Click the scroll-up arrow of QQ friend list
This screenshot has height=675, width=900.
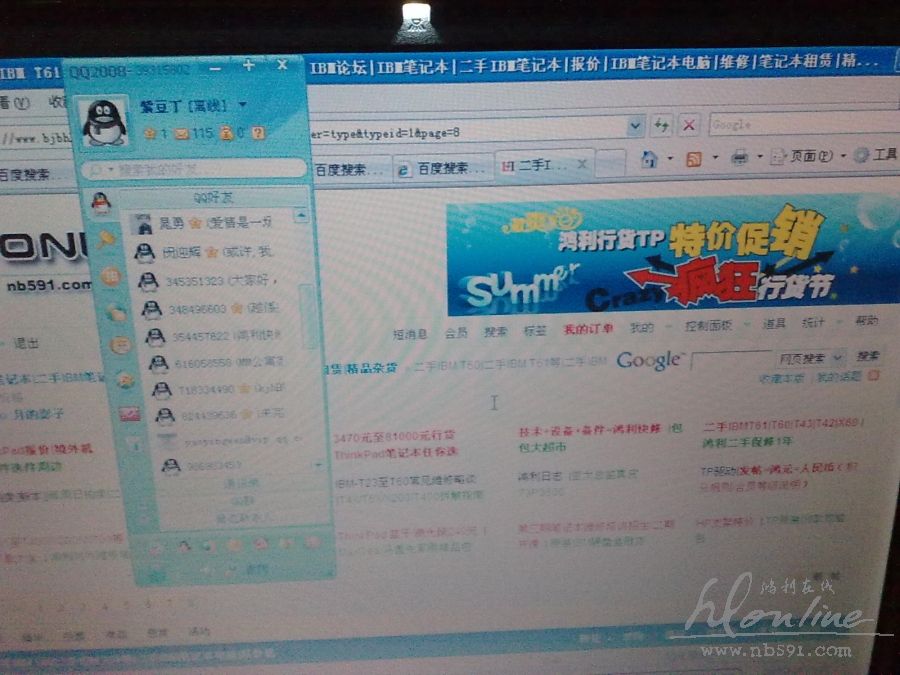click(301, 216)
